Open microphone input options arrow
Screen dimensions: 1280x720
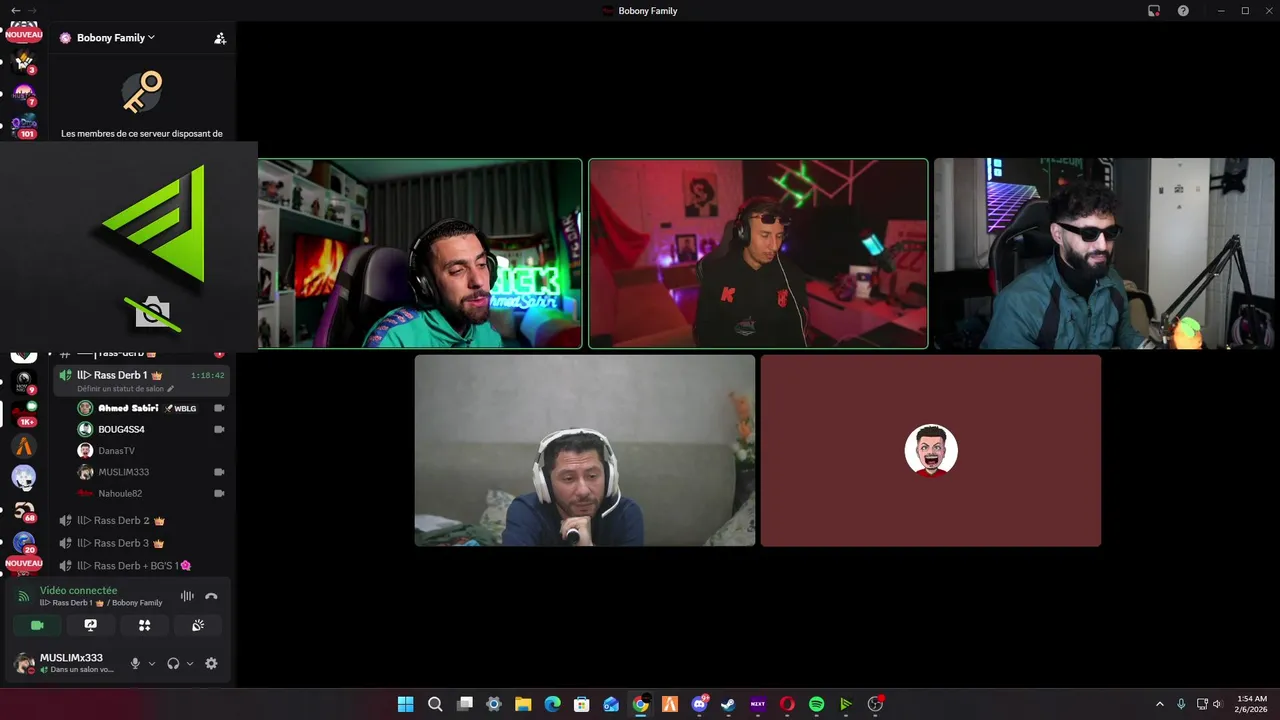click(152, 663)
